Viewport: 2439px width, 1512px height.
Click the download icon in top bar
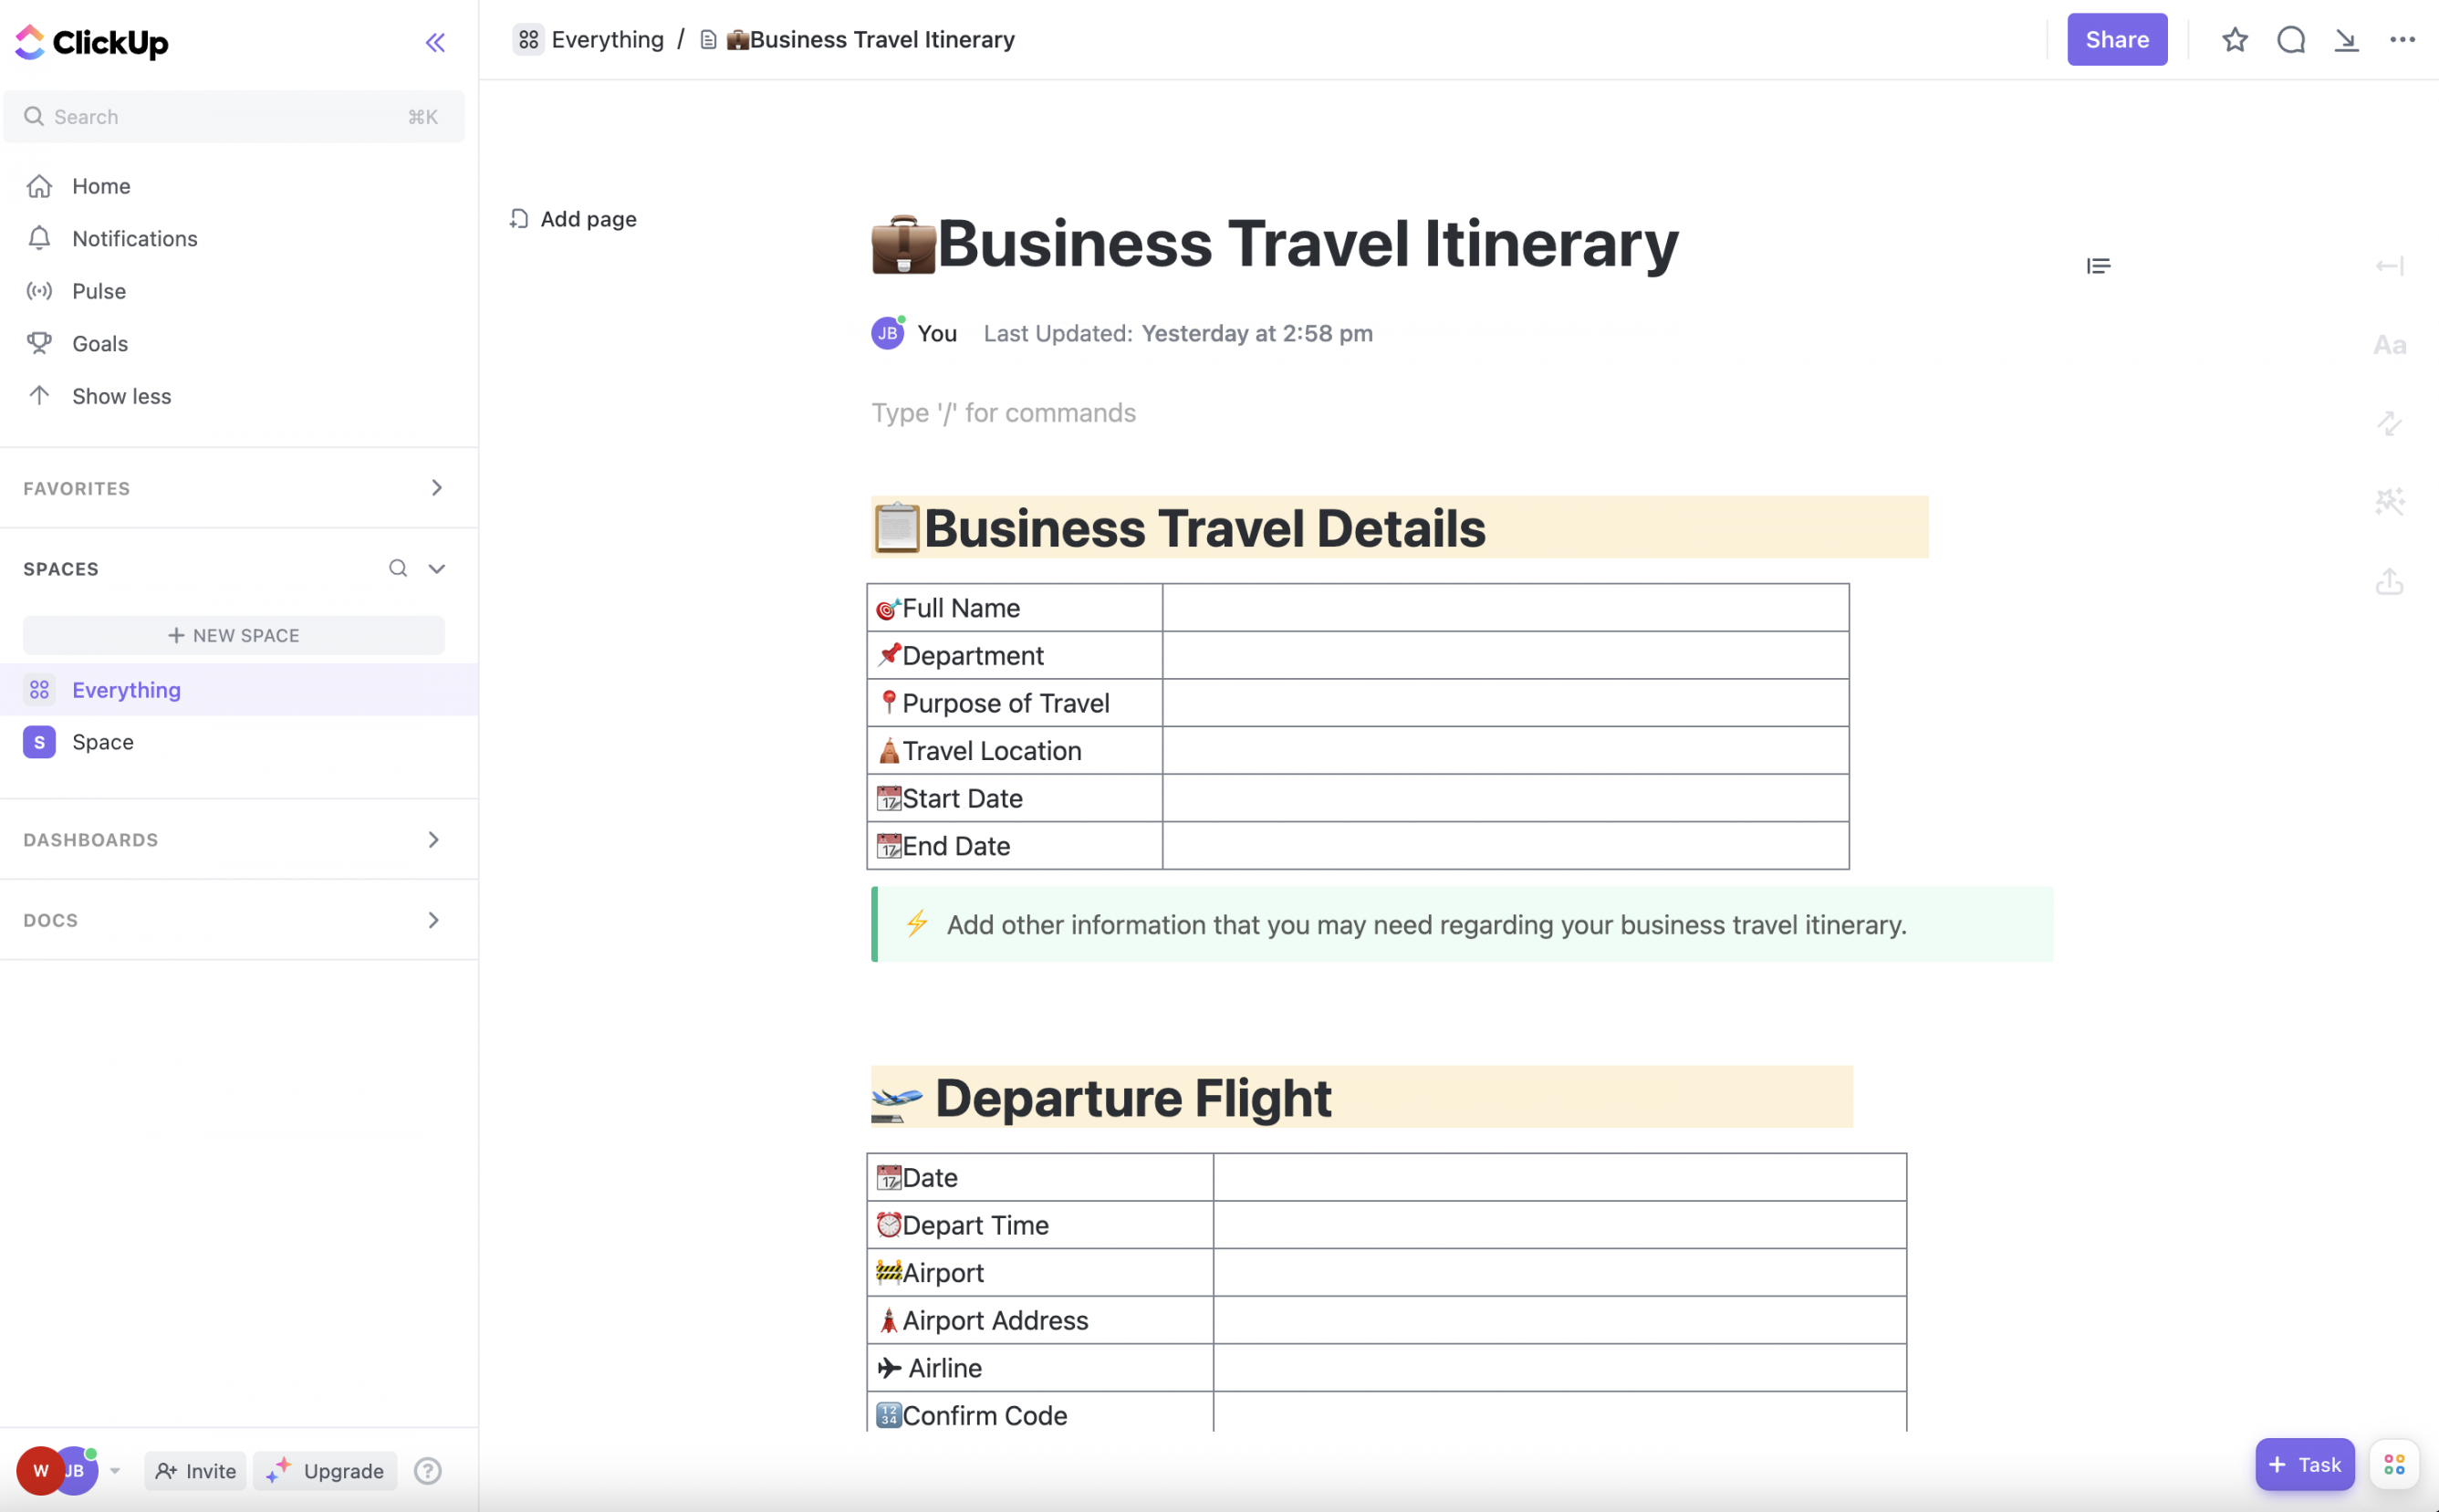tap(2347, 38)
